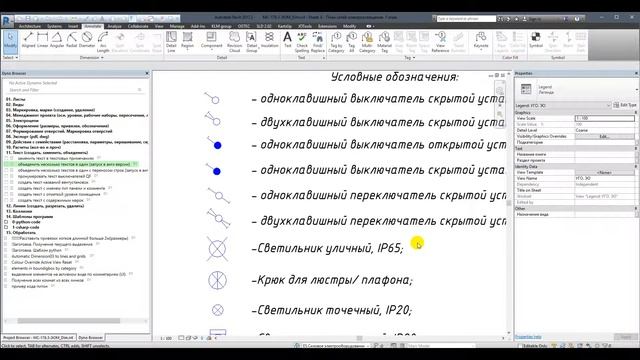The height and width of the screenshot is (360, 640).
Task: Click the Component detail tool
Action: click(211, 40)
